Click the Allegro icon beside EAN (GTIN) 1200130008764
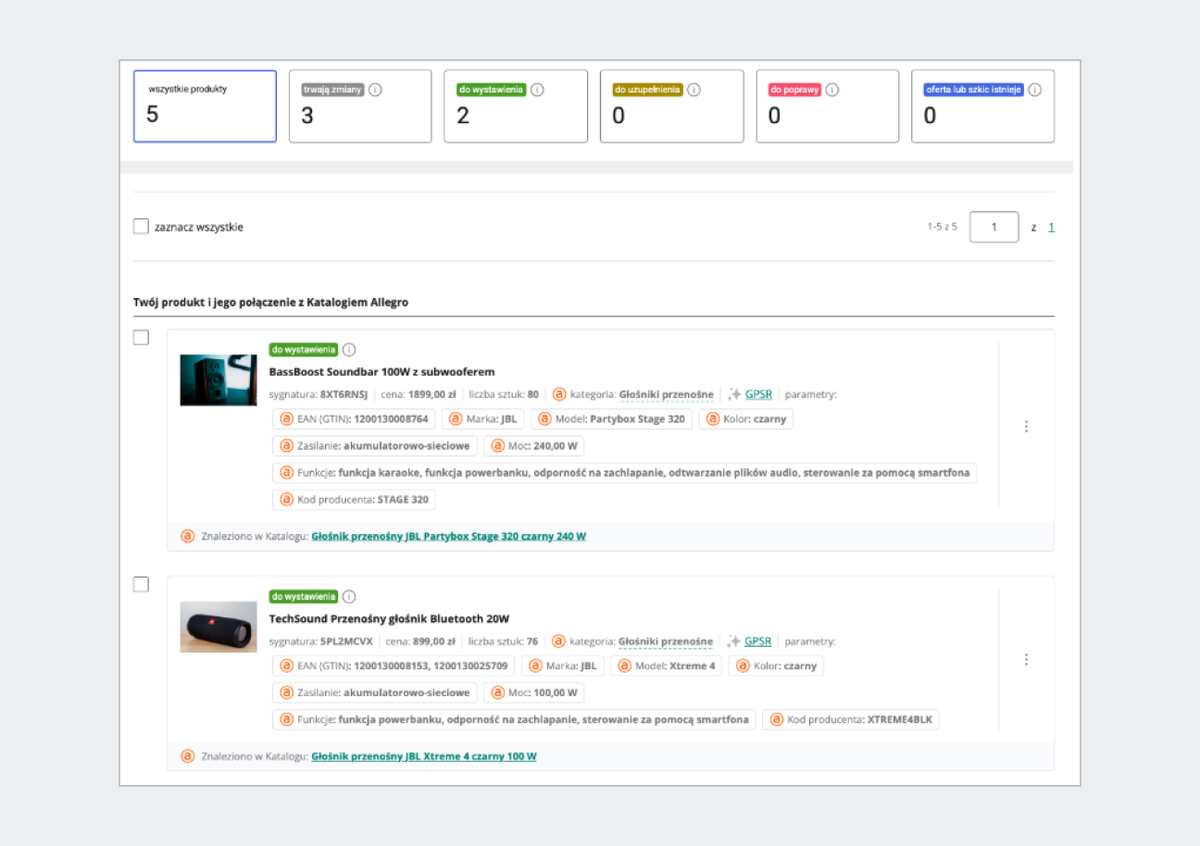Image resolution: width=1200 pixels, height=846 pixels. [x=286, y=419]
